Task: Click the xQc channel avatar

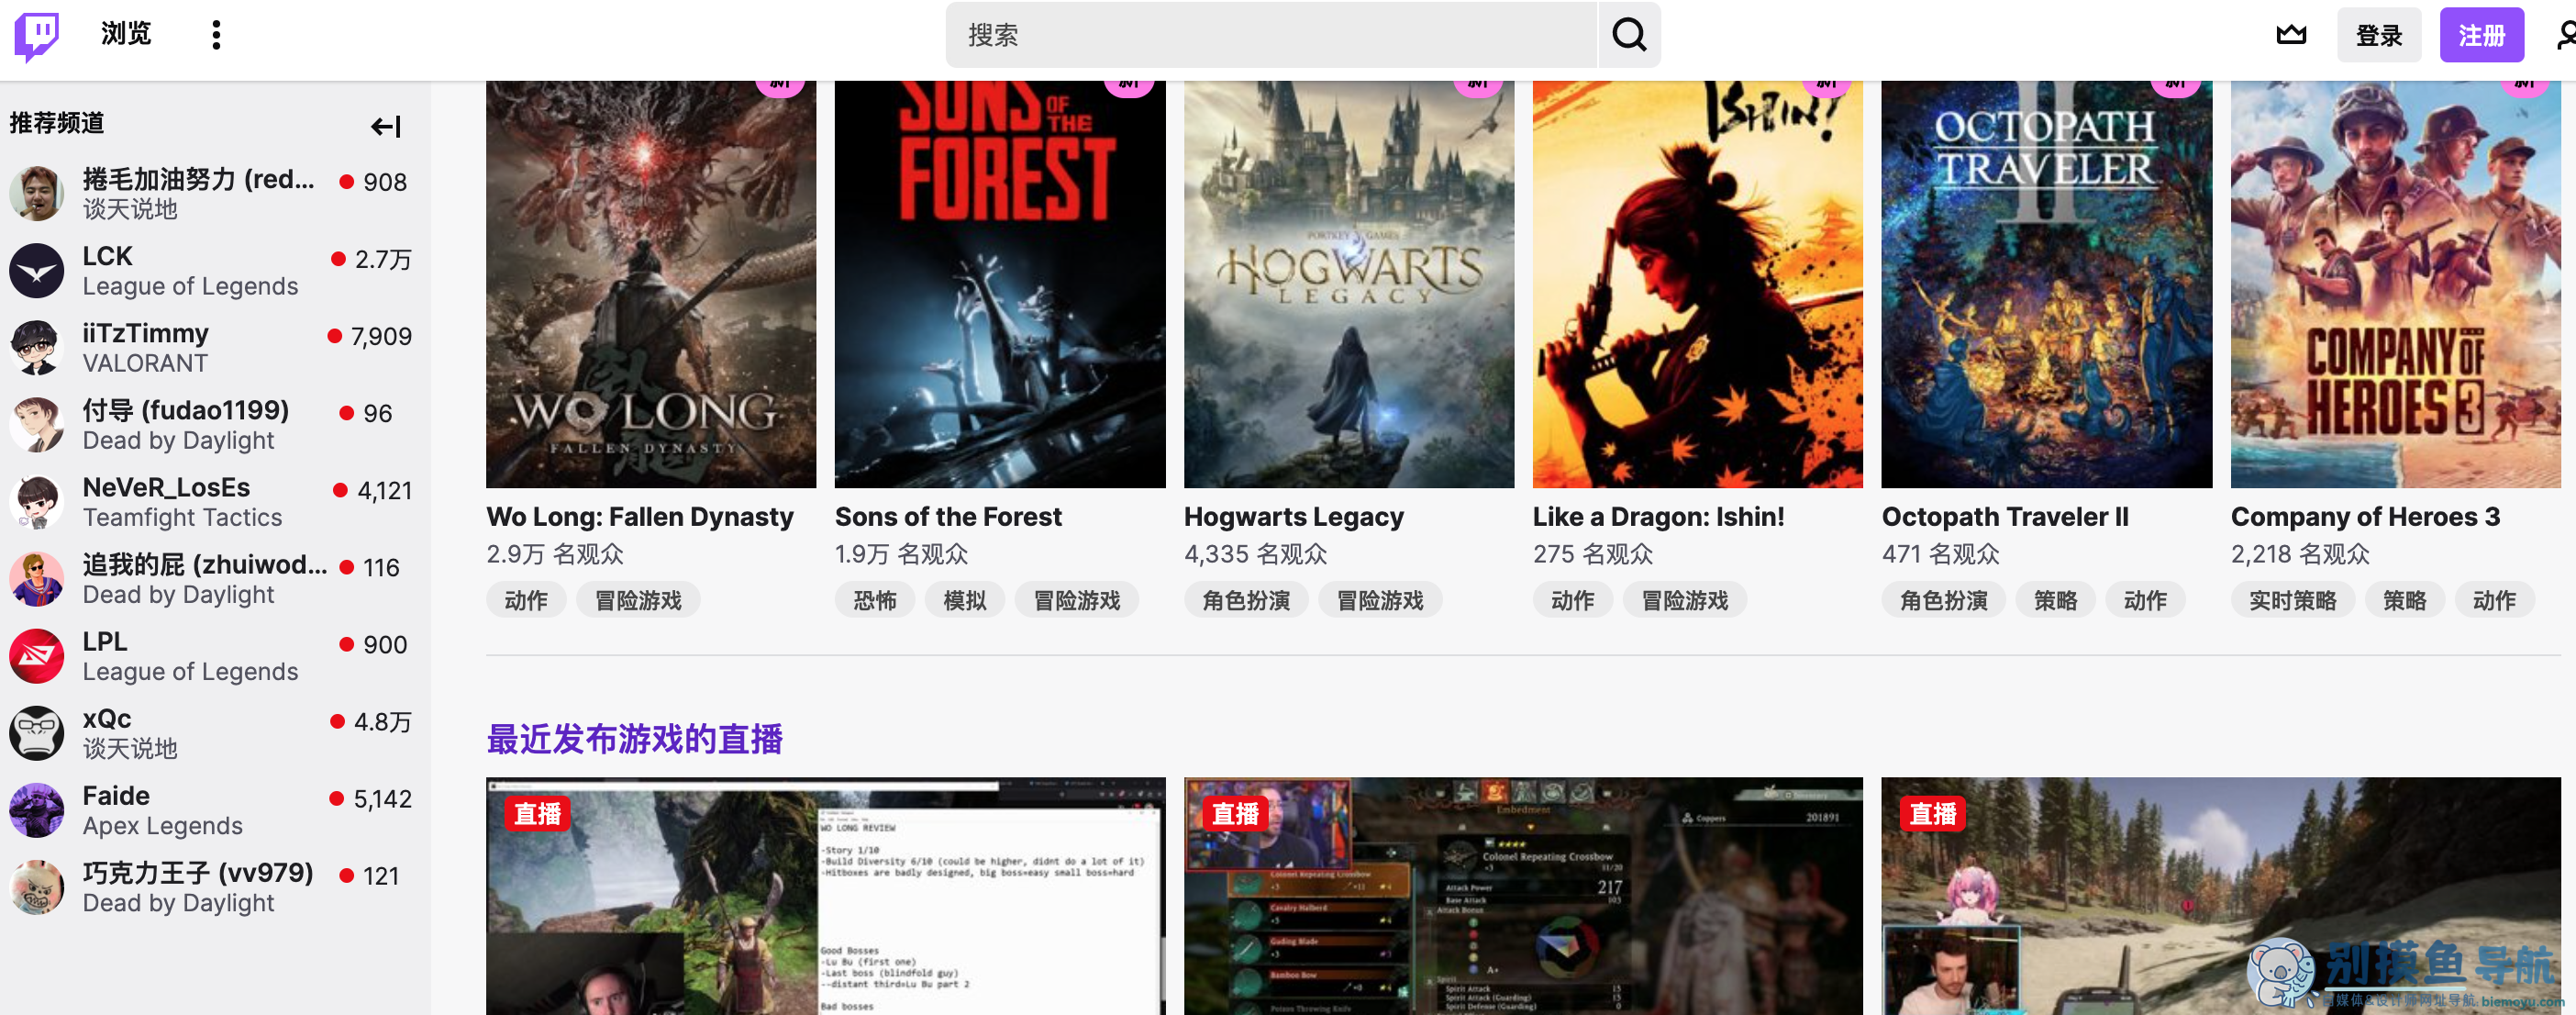Action: pos(37,733)
